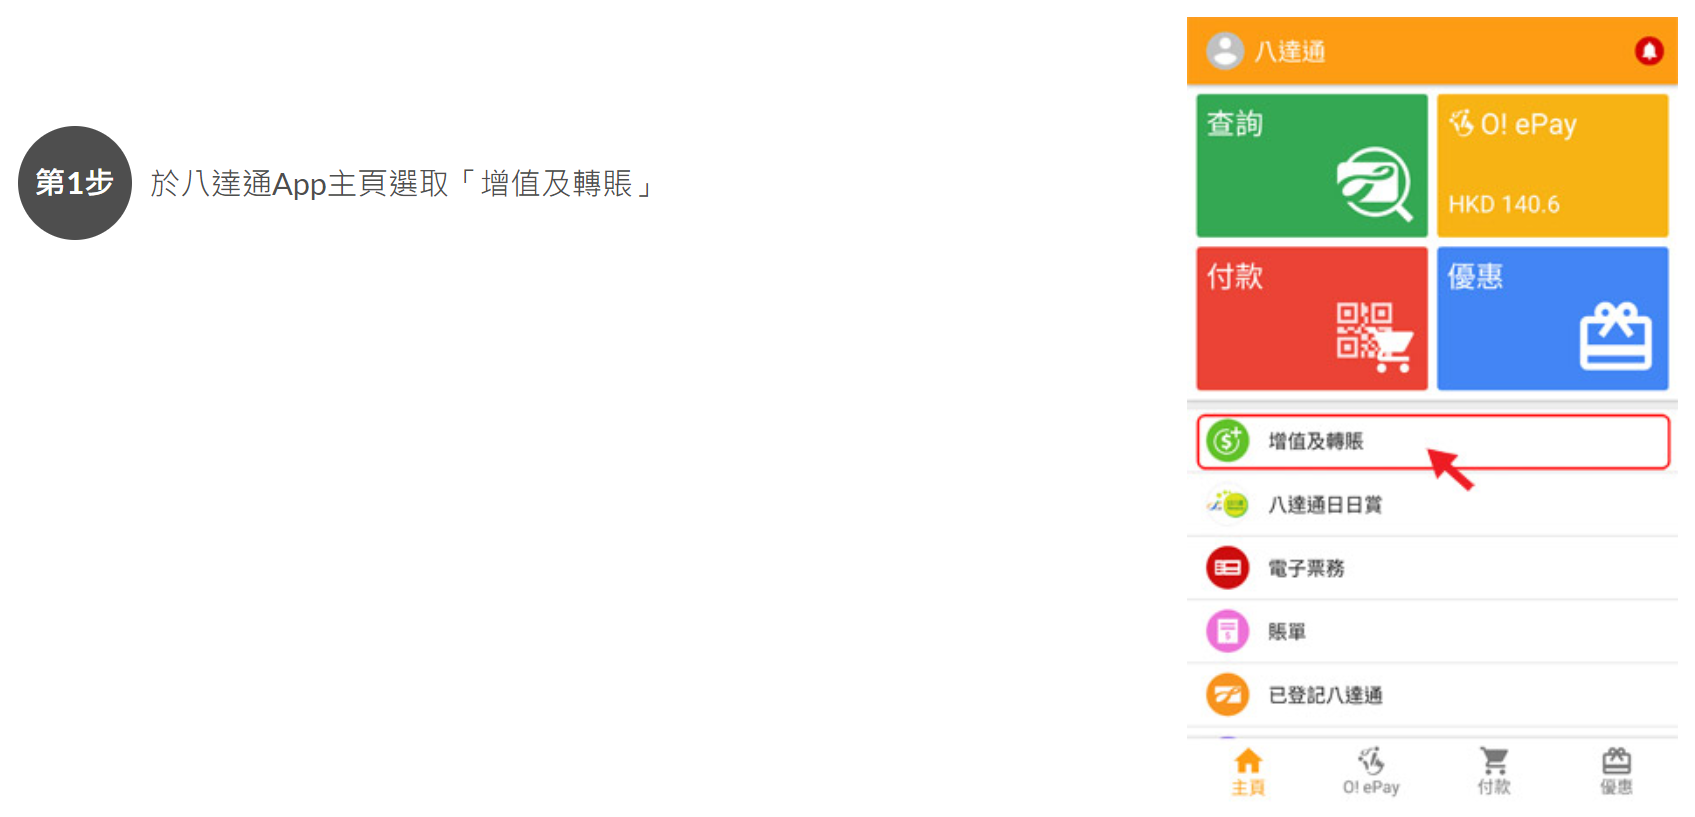Tap the green dollar top-up icon

tap(1227, 441)
